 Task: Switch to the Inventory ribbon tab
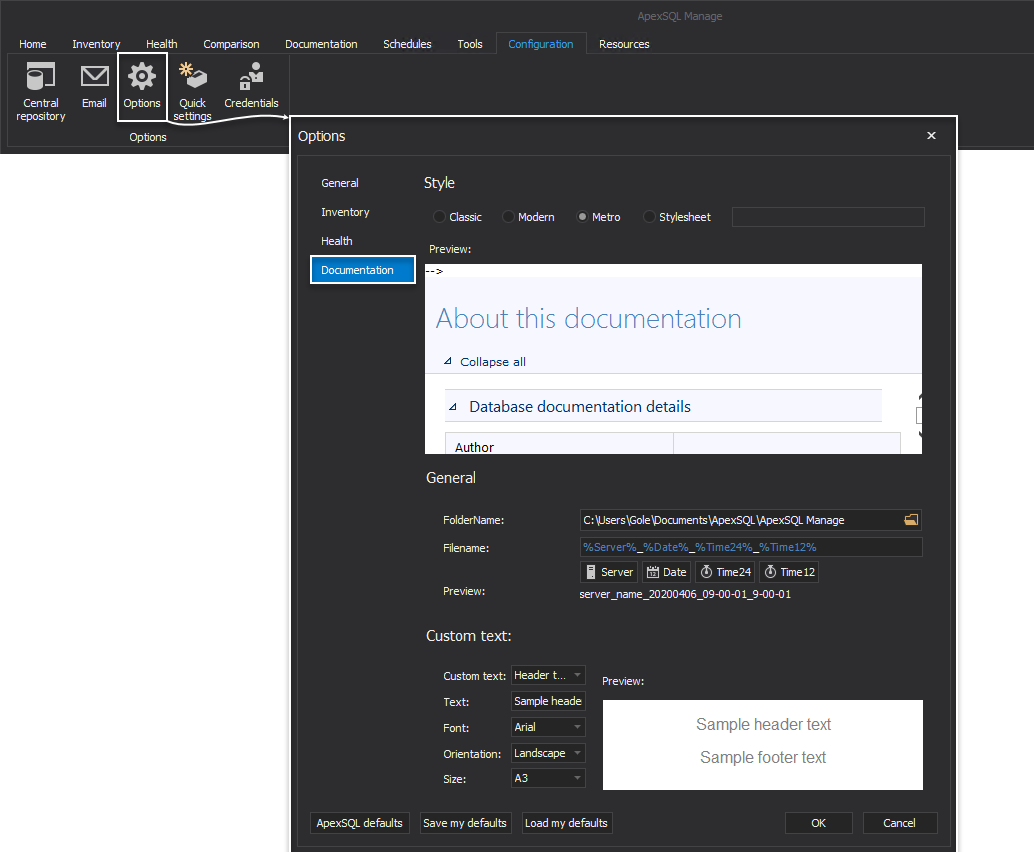96,44
